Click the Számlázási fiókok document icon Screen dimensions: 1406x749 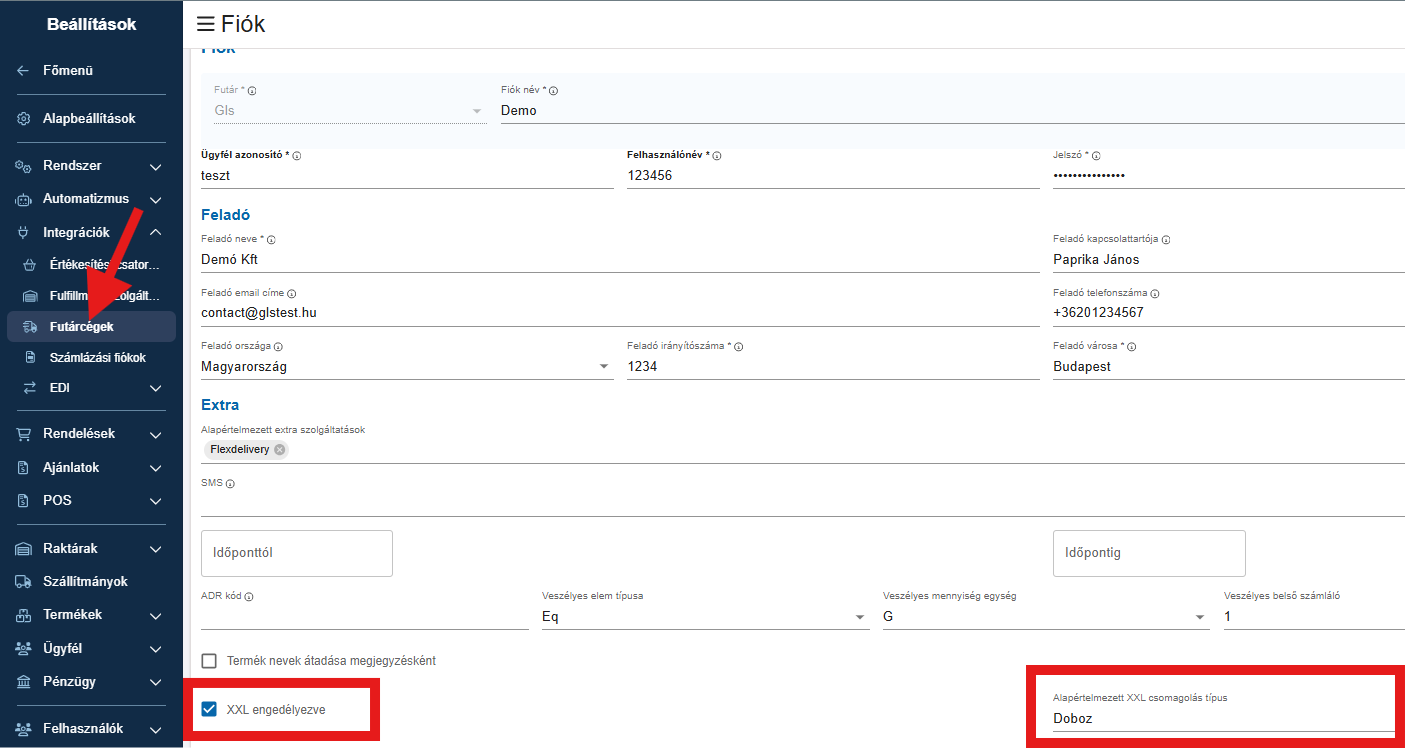coord(30,357)
